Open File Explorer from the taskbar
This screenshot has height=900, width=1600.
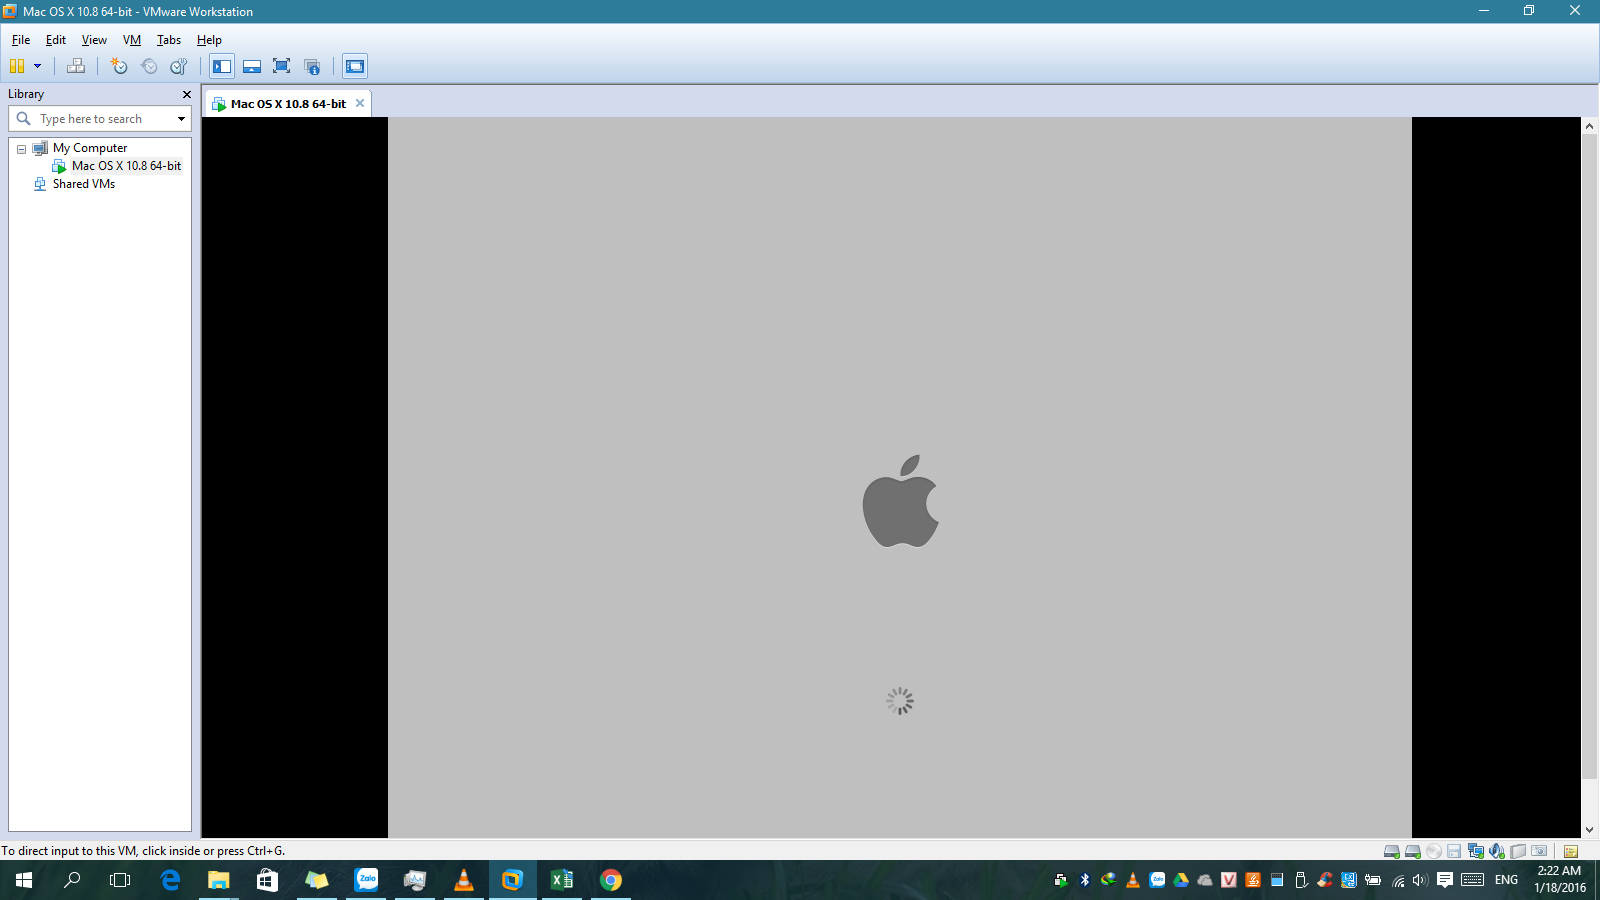tap(218, 880)
